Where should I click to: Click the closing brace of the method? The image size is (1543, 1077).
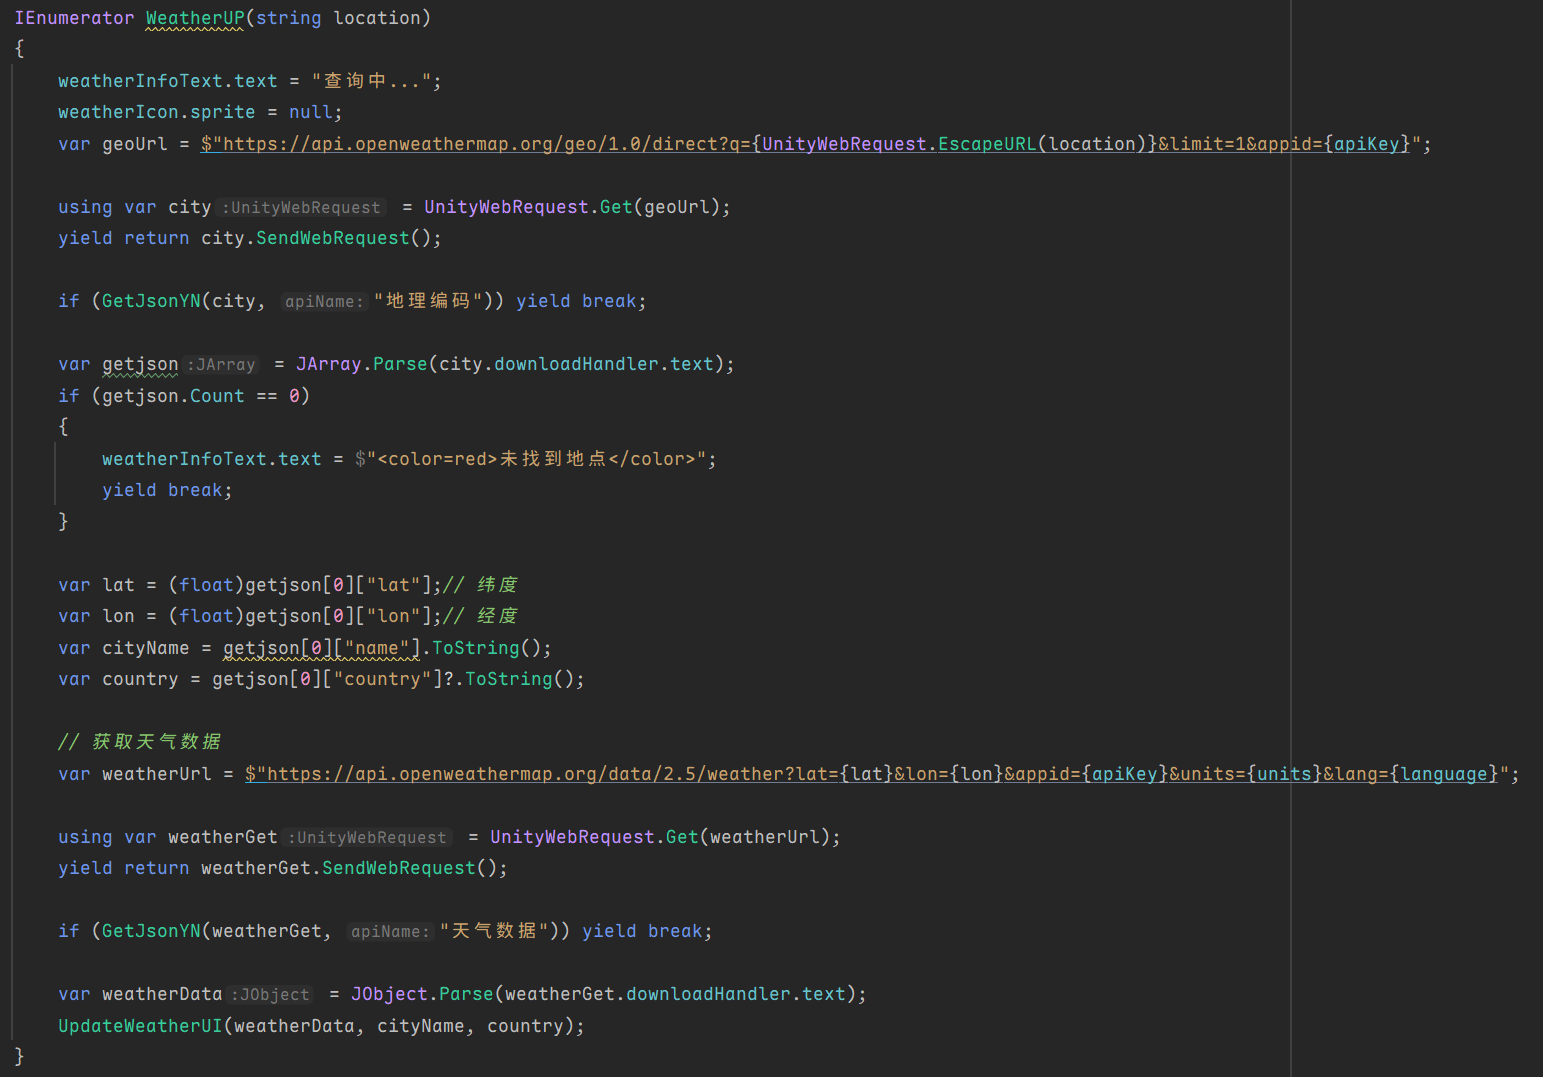click(x=19, y=1056)
